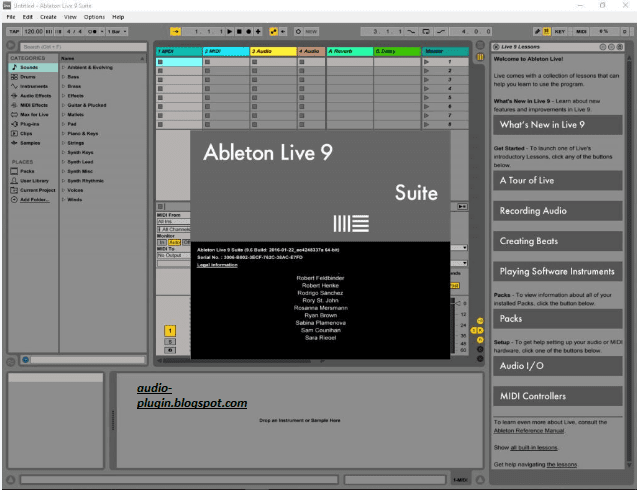This screenshot has width=637, height=490.
Task: Open What's New in Live 9 lesson
Action: pyautogui.click(x=557, y=125)
